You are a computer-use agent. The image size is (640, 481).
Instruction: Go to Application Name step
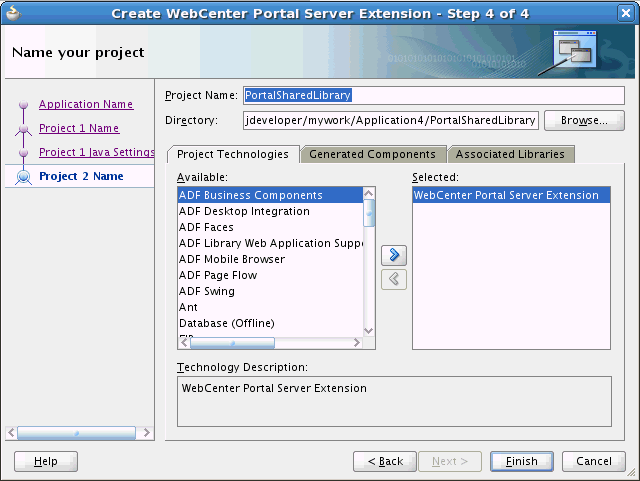[x=86, y=105]
